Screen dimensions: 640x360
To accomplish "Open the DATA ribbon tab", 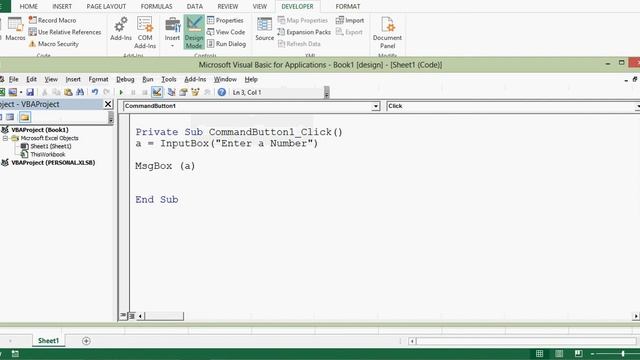I will [x=195, y=7].
